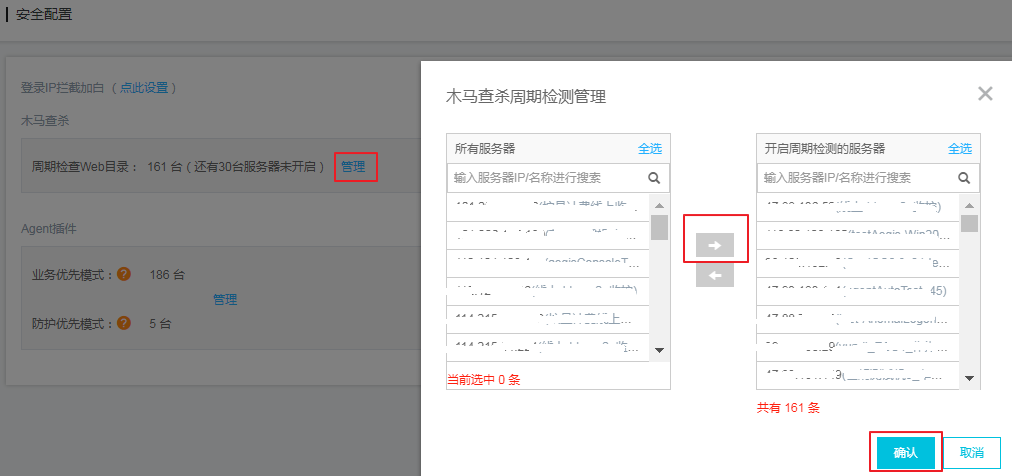Click help icon beside 业务优先模式
Image resolution: width=1012 pixels, height=476 pixels.
[125, 274]
